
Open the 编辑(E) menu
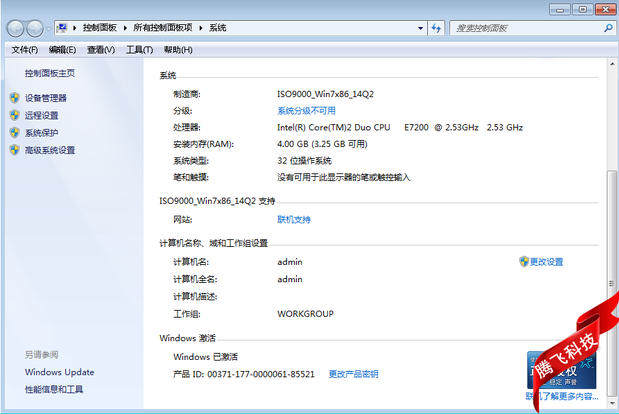point(62,50)
